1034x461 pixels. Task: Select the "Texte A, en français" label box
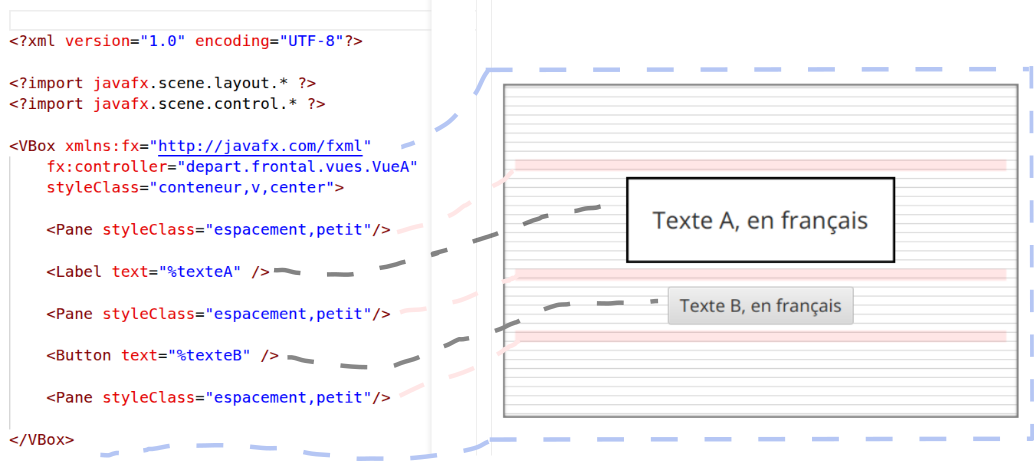point(760,220)
